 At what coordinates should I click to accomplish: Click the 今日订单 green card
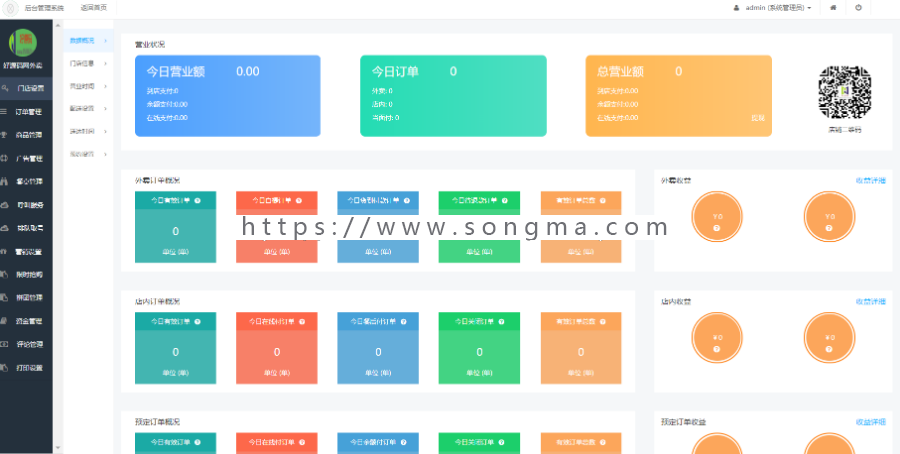point(453,96)
